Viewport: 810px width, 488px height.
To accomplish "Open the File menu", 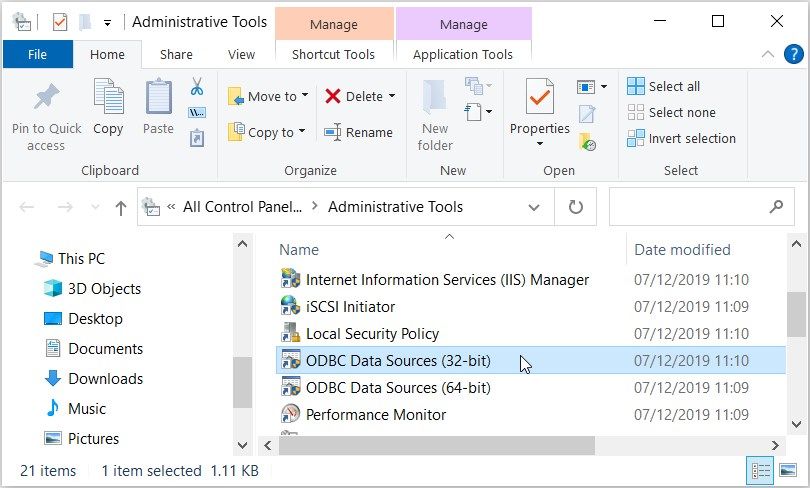I will coord(37,55).
